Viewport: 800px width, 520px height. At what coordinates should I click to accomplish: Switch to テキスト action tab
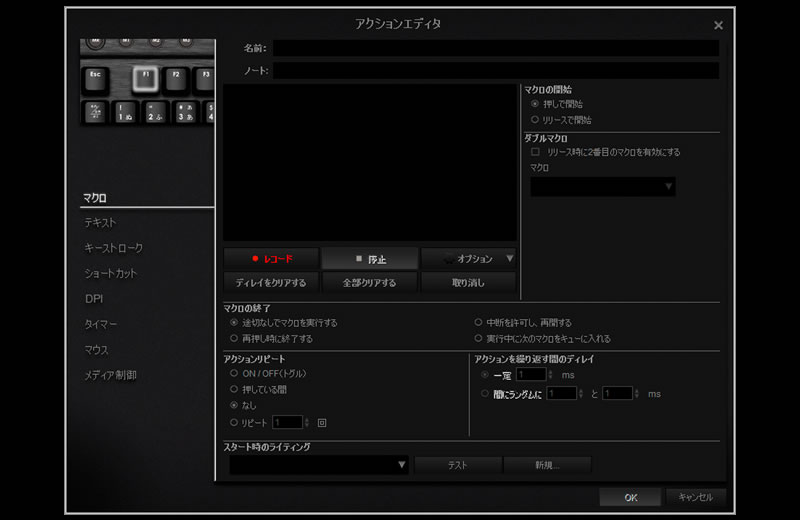[100, 222]
